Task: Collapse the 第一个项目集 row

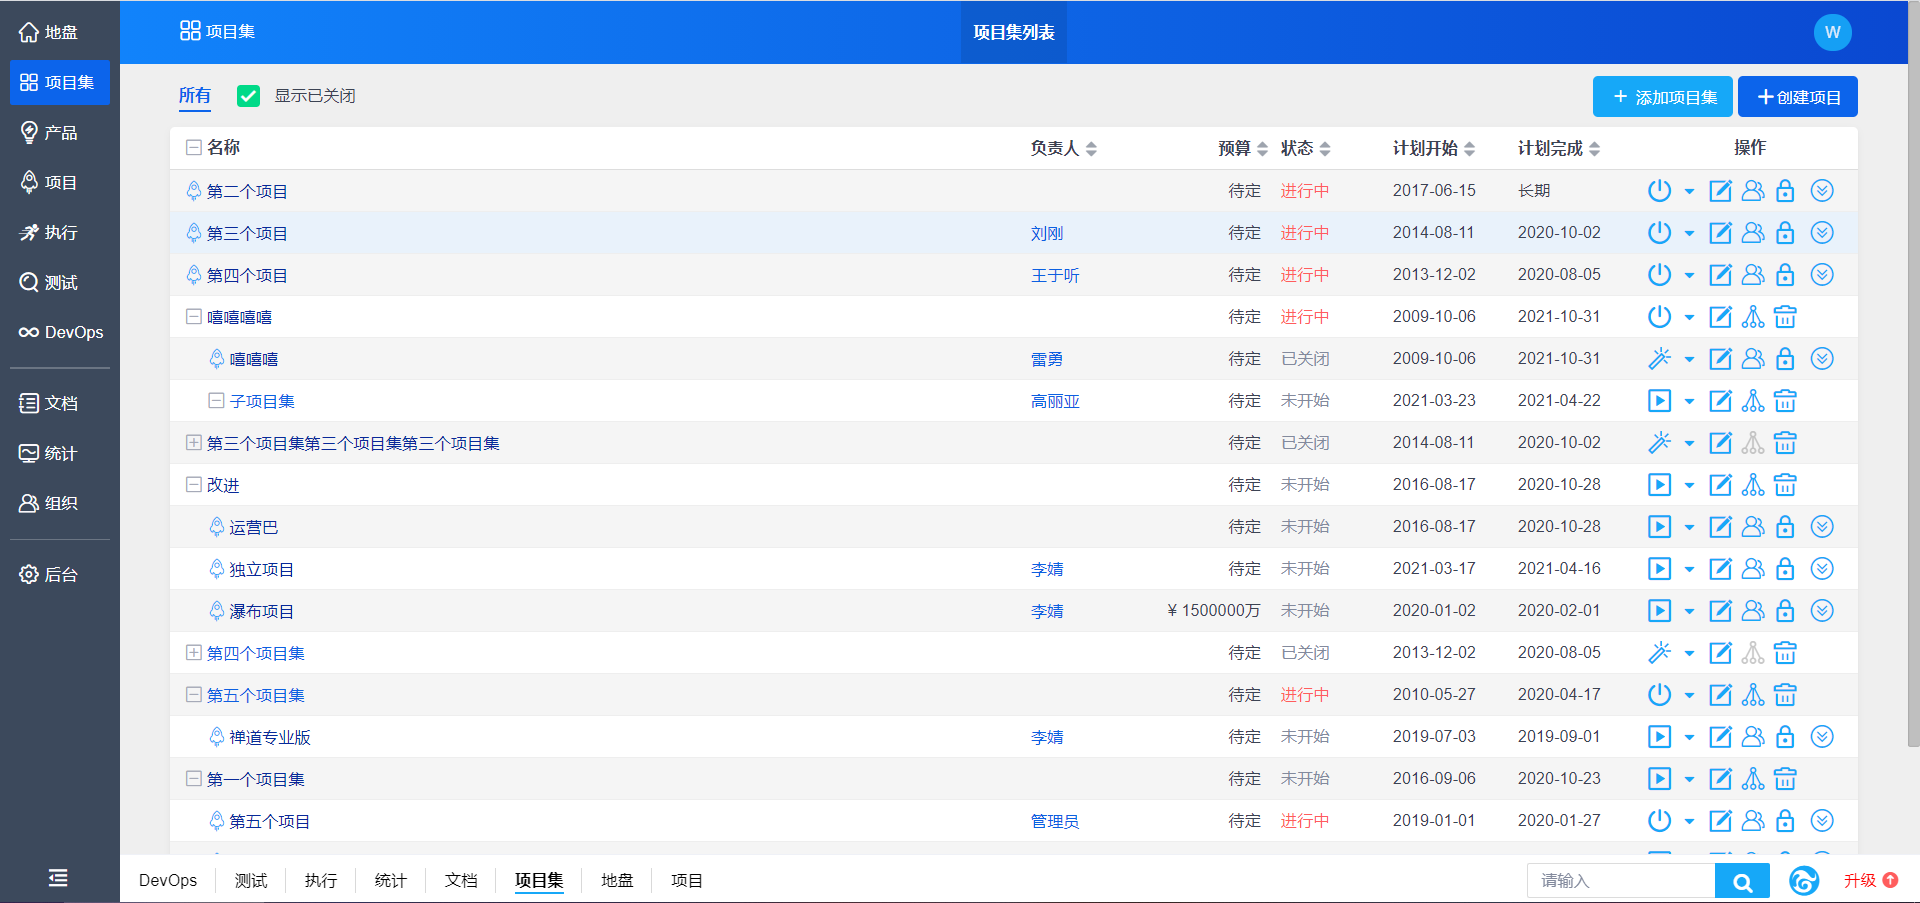Action: (194, 778)
